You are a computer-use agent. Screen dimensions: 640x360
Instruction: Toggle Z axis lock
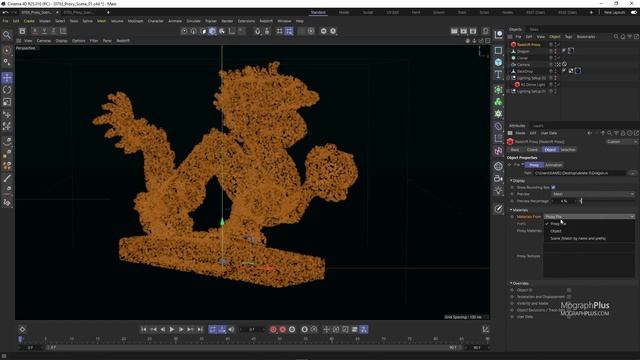pyautogui.click(x=53, y=31)
